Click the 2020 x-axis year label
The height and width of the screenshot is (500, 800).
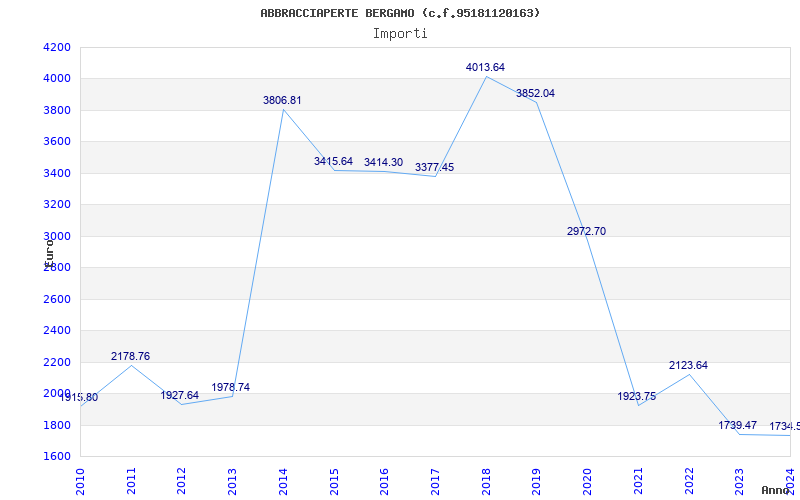coord(587,481)
